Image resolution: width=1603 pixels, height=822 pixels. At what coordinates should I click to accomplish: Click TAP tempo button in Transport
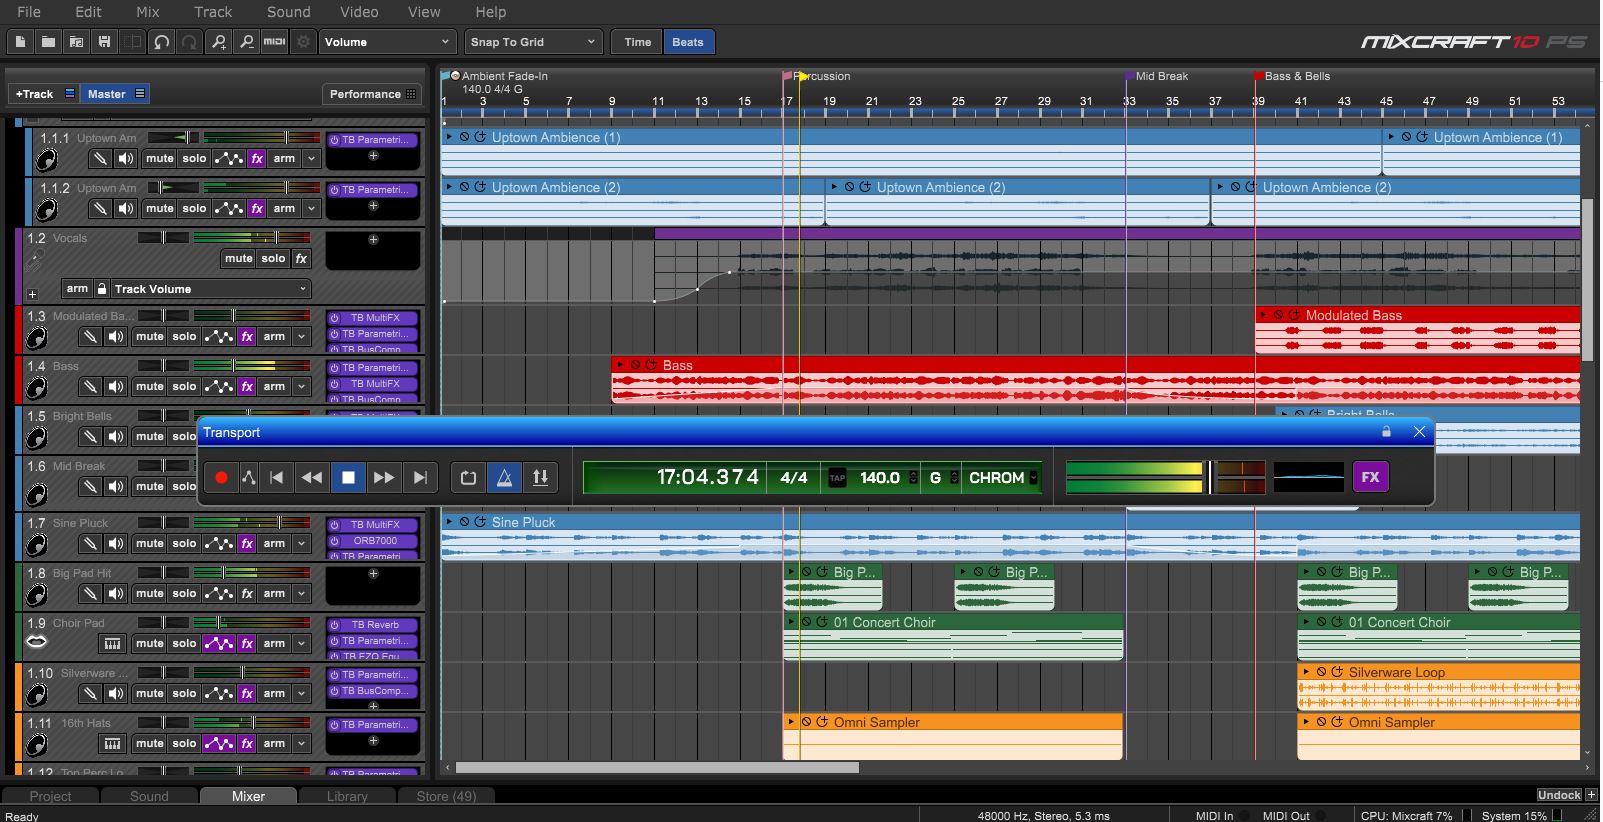click(838, 478)
